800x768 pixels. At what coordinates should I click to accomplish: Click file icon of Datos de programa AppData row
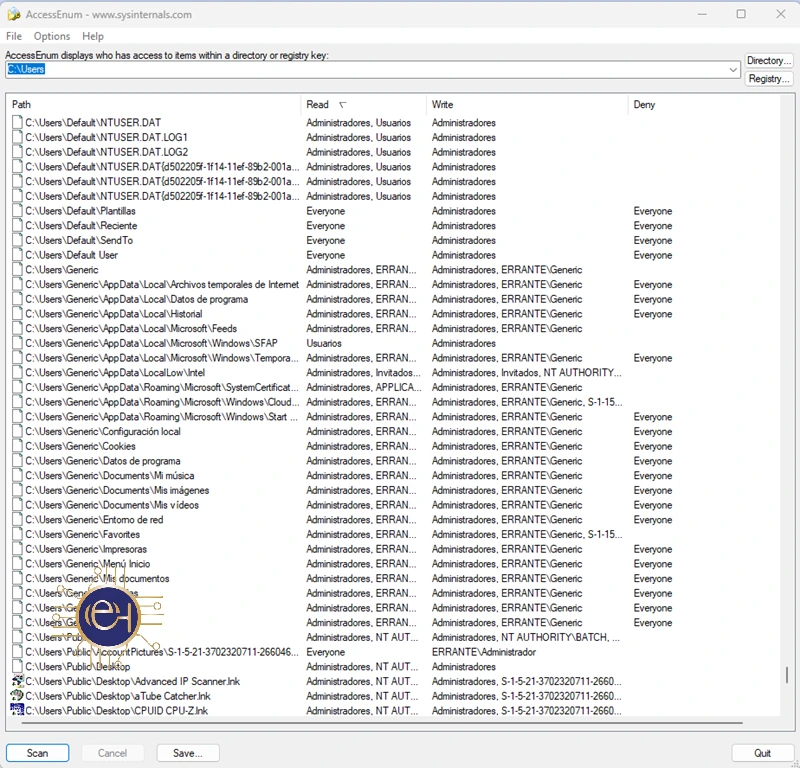point(17,299)
